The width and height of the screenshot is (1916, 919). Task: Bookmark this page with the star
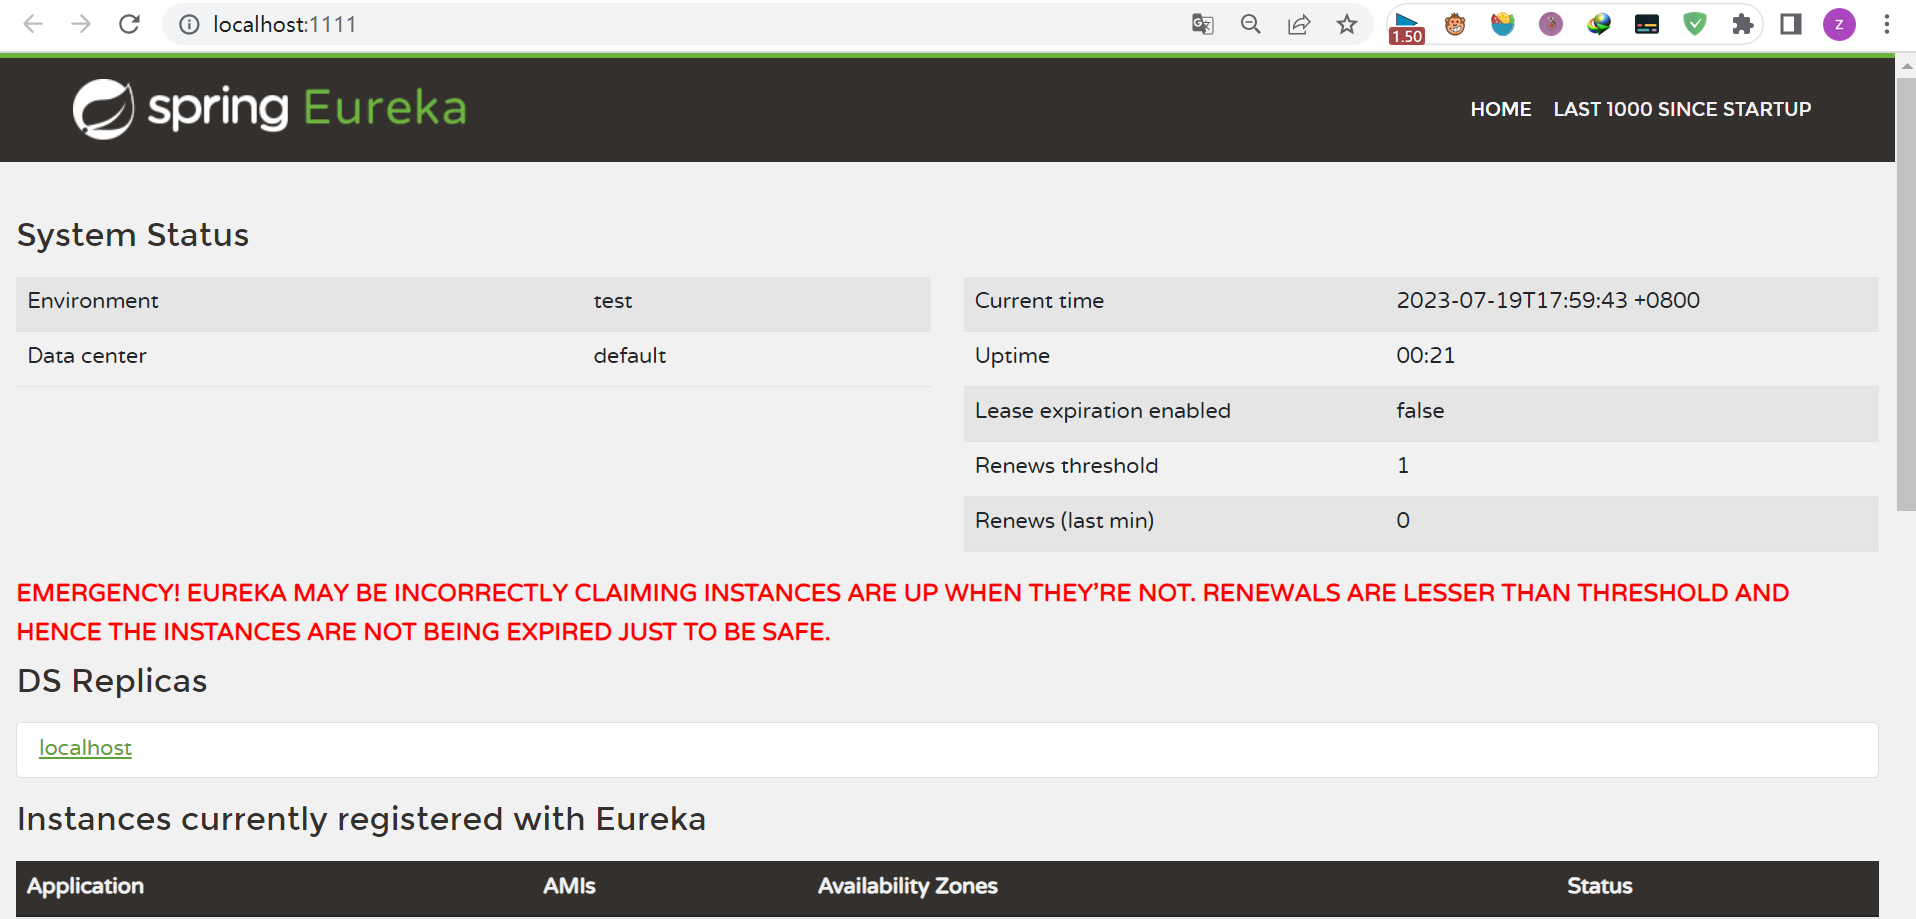tap(1347, 24)
